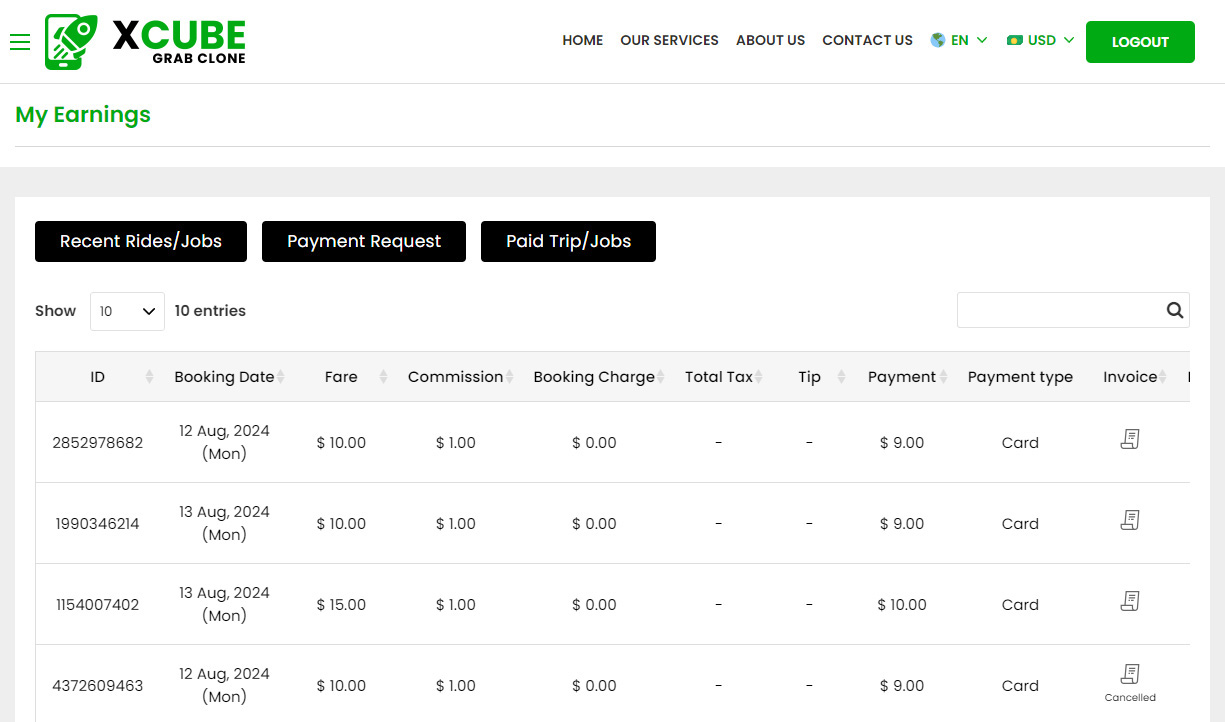Open OUR SERVICES from navigation
1225x722 pixels.
(x=669, y=41)
